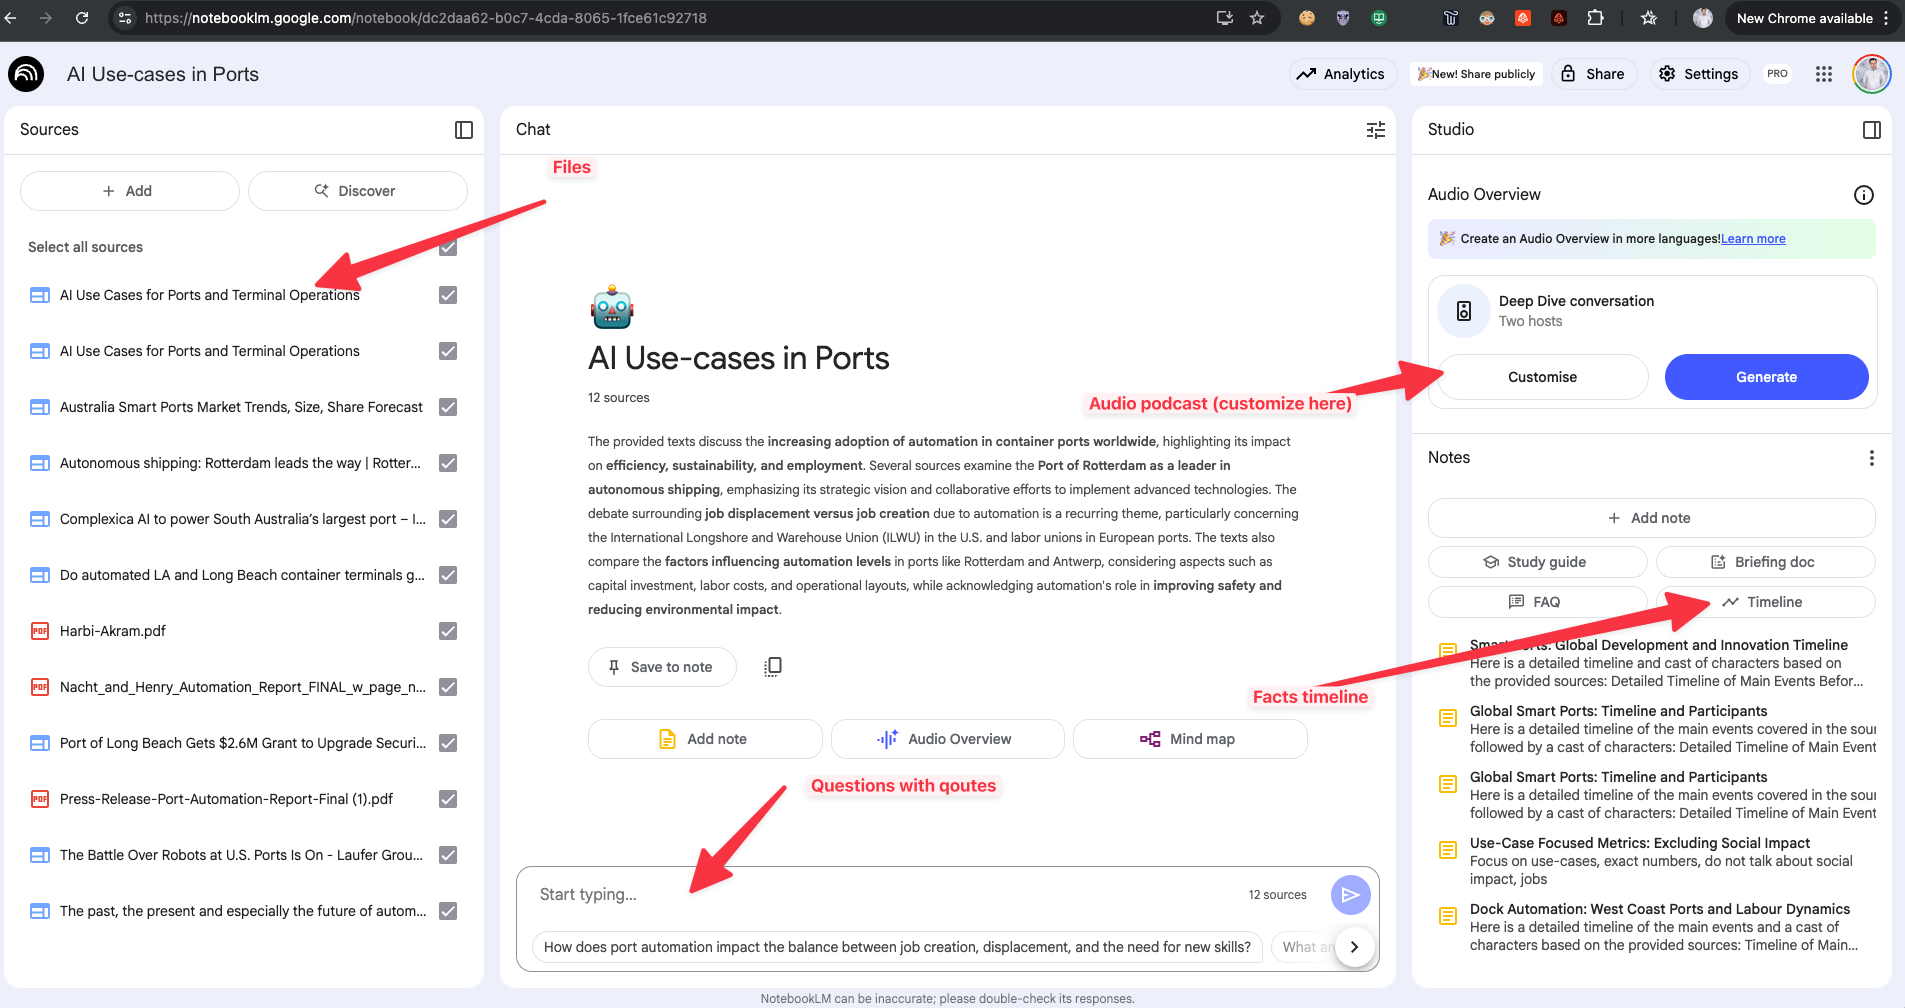Save chat summary to note
The image size is (1905, 1008).
click(662, 667)
